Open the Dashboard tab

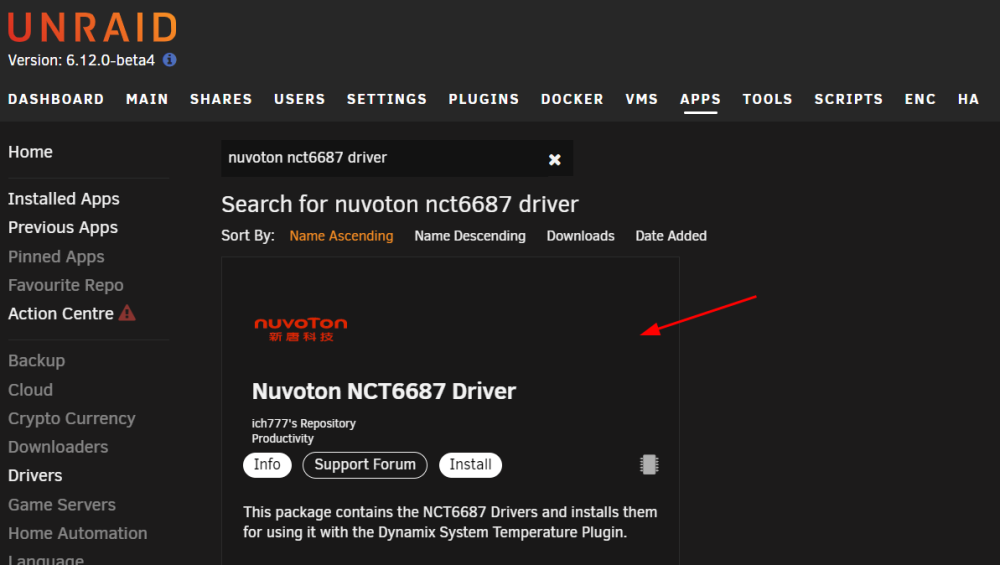pos(56,99)
